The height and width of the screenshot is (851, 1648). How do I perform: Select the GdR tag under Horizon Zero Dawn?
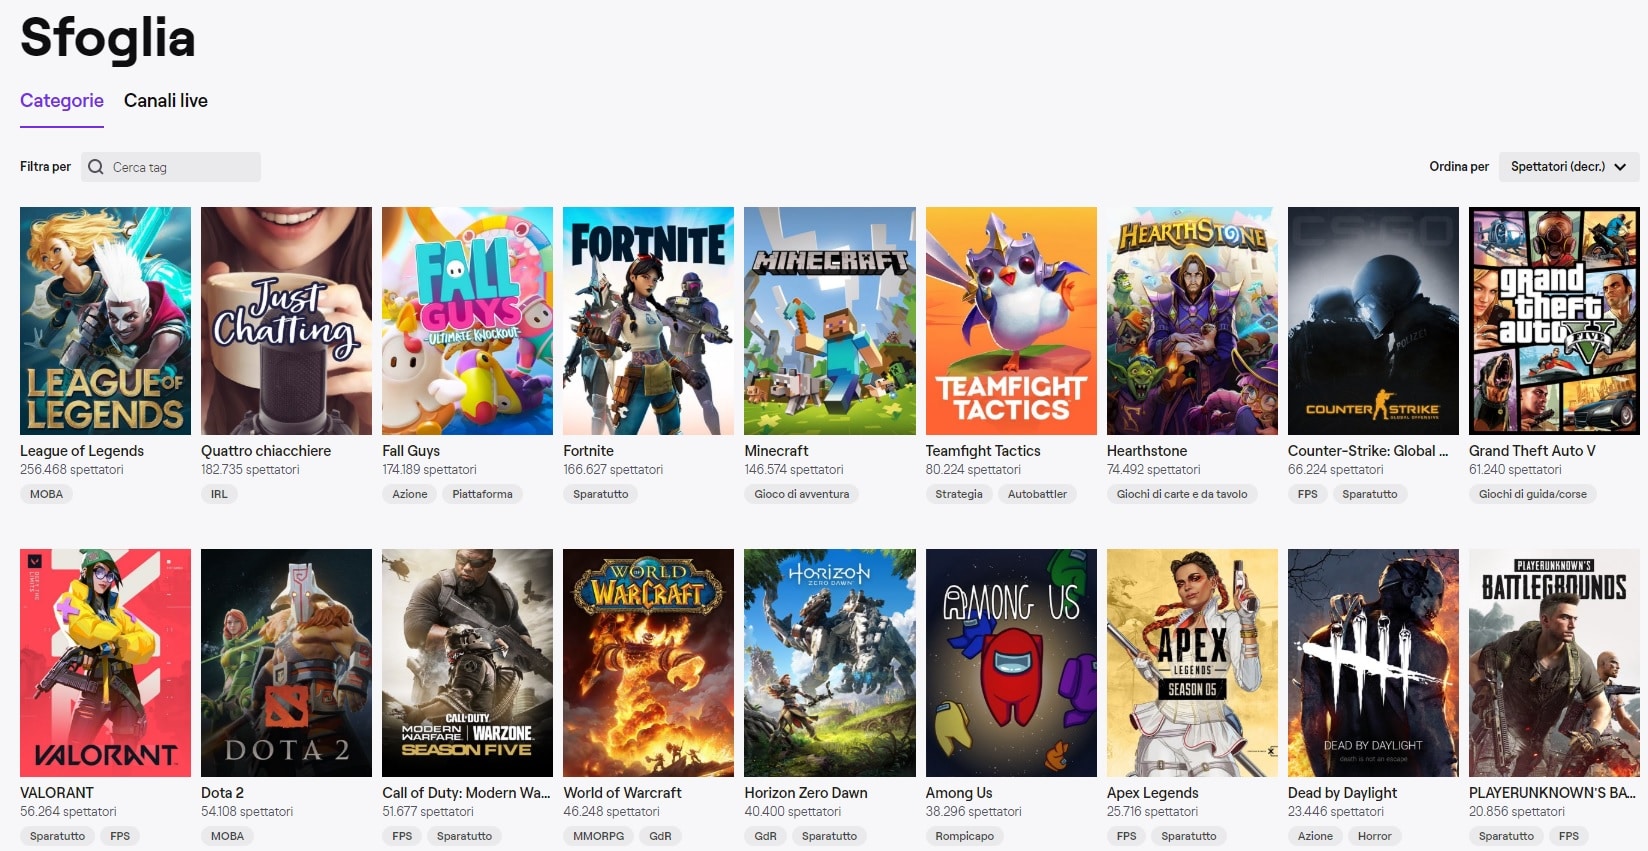[766, 836]
